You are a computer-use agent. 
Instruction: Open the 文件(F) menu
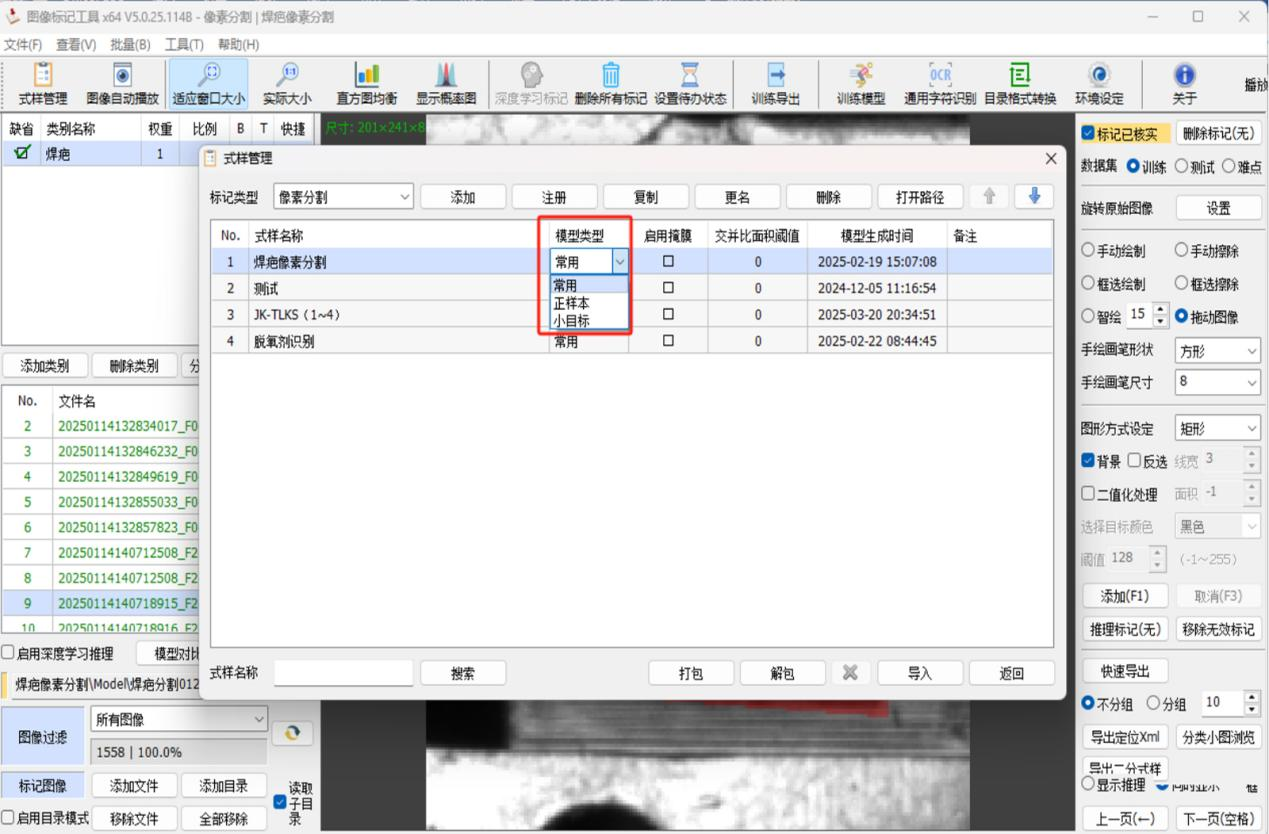pos(23,45)
